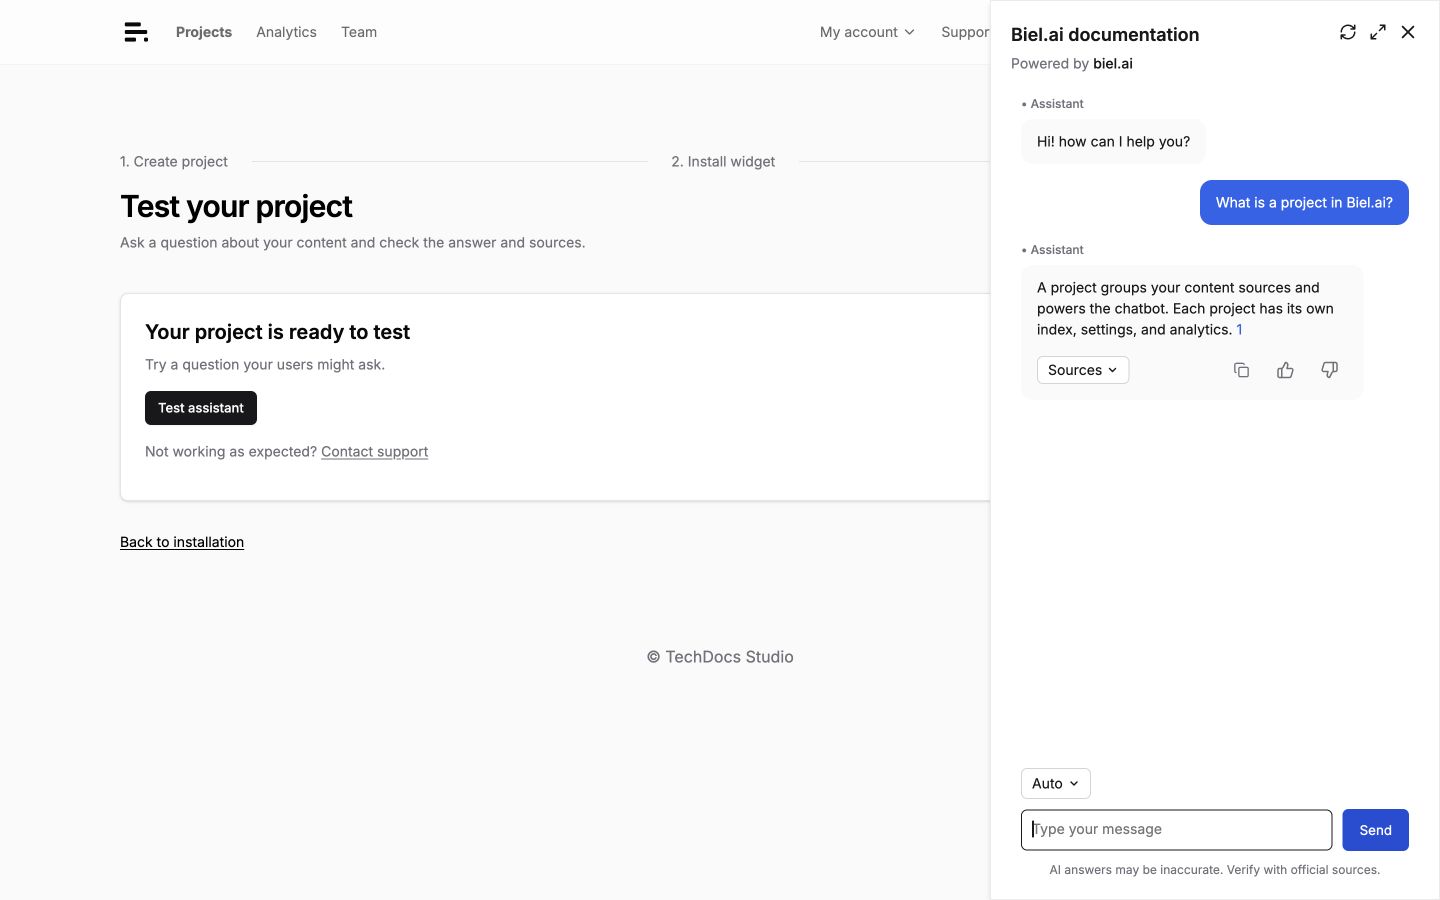Image resolution: width=1440 pixels, height=900 pixels.
Task: Go to the Projects tab
Action: (204, 32)
